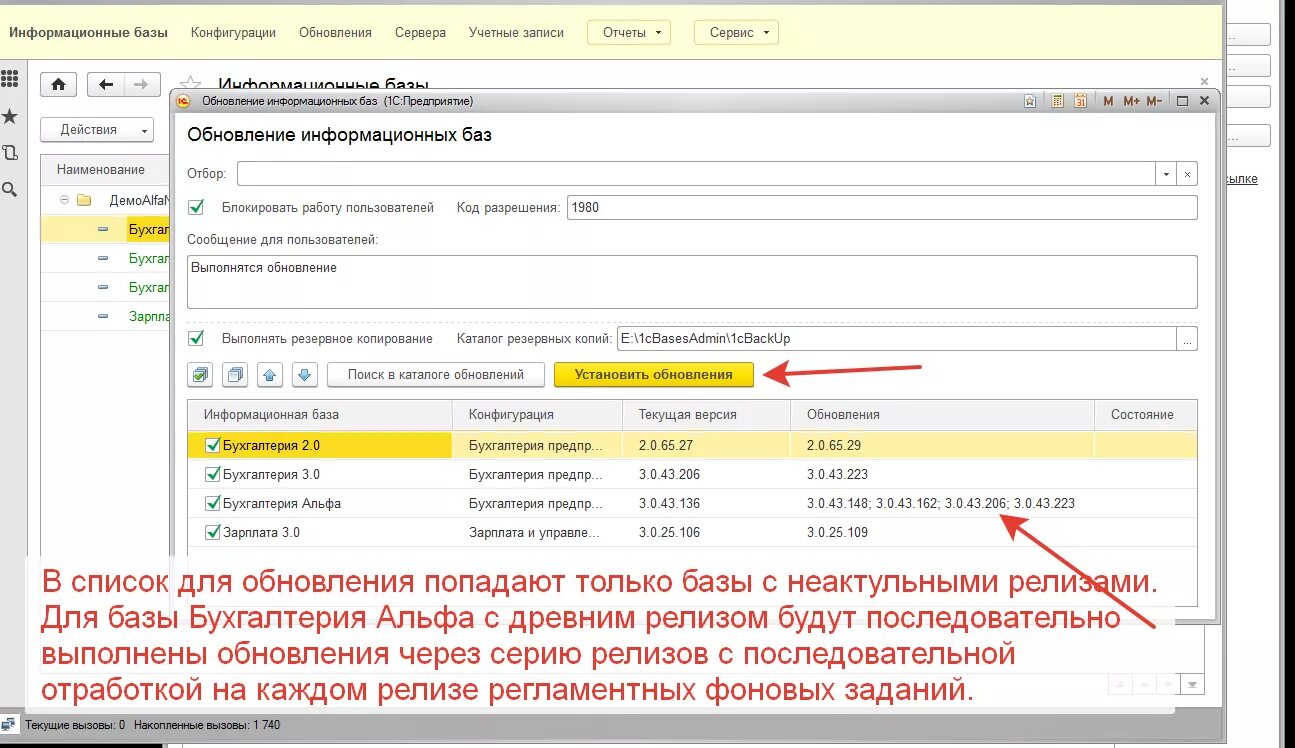
Task: Collapse the ДемоAlfa tree group
Action: (x=63, y=199)
